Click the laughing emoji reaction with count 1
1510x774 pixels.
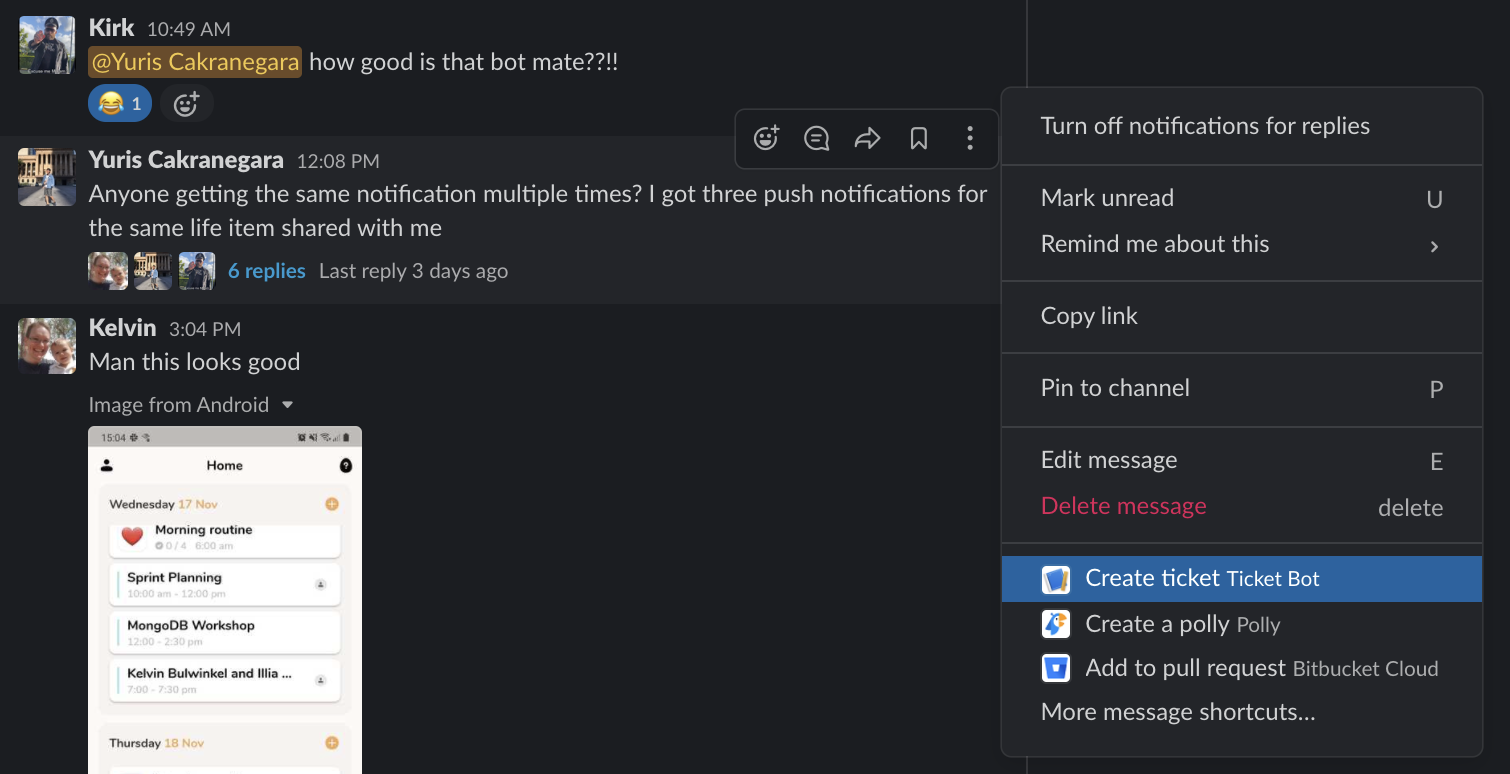coord(120,104)
